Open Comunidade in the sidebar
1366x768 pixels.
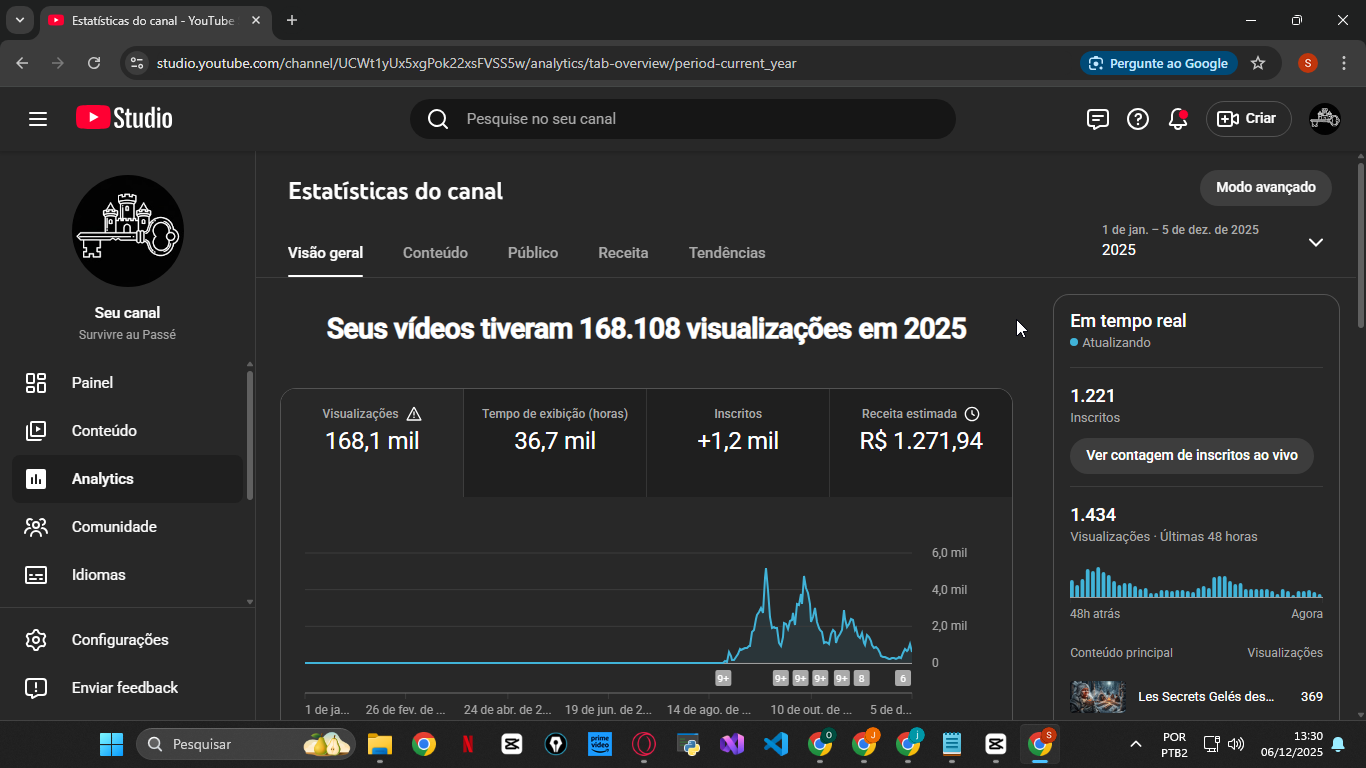tap(114, 527)
